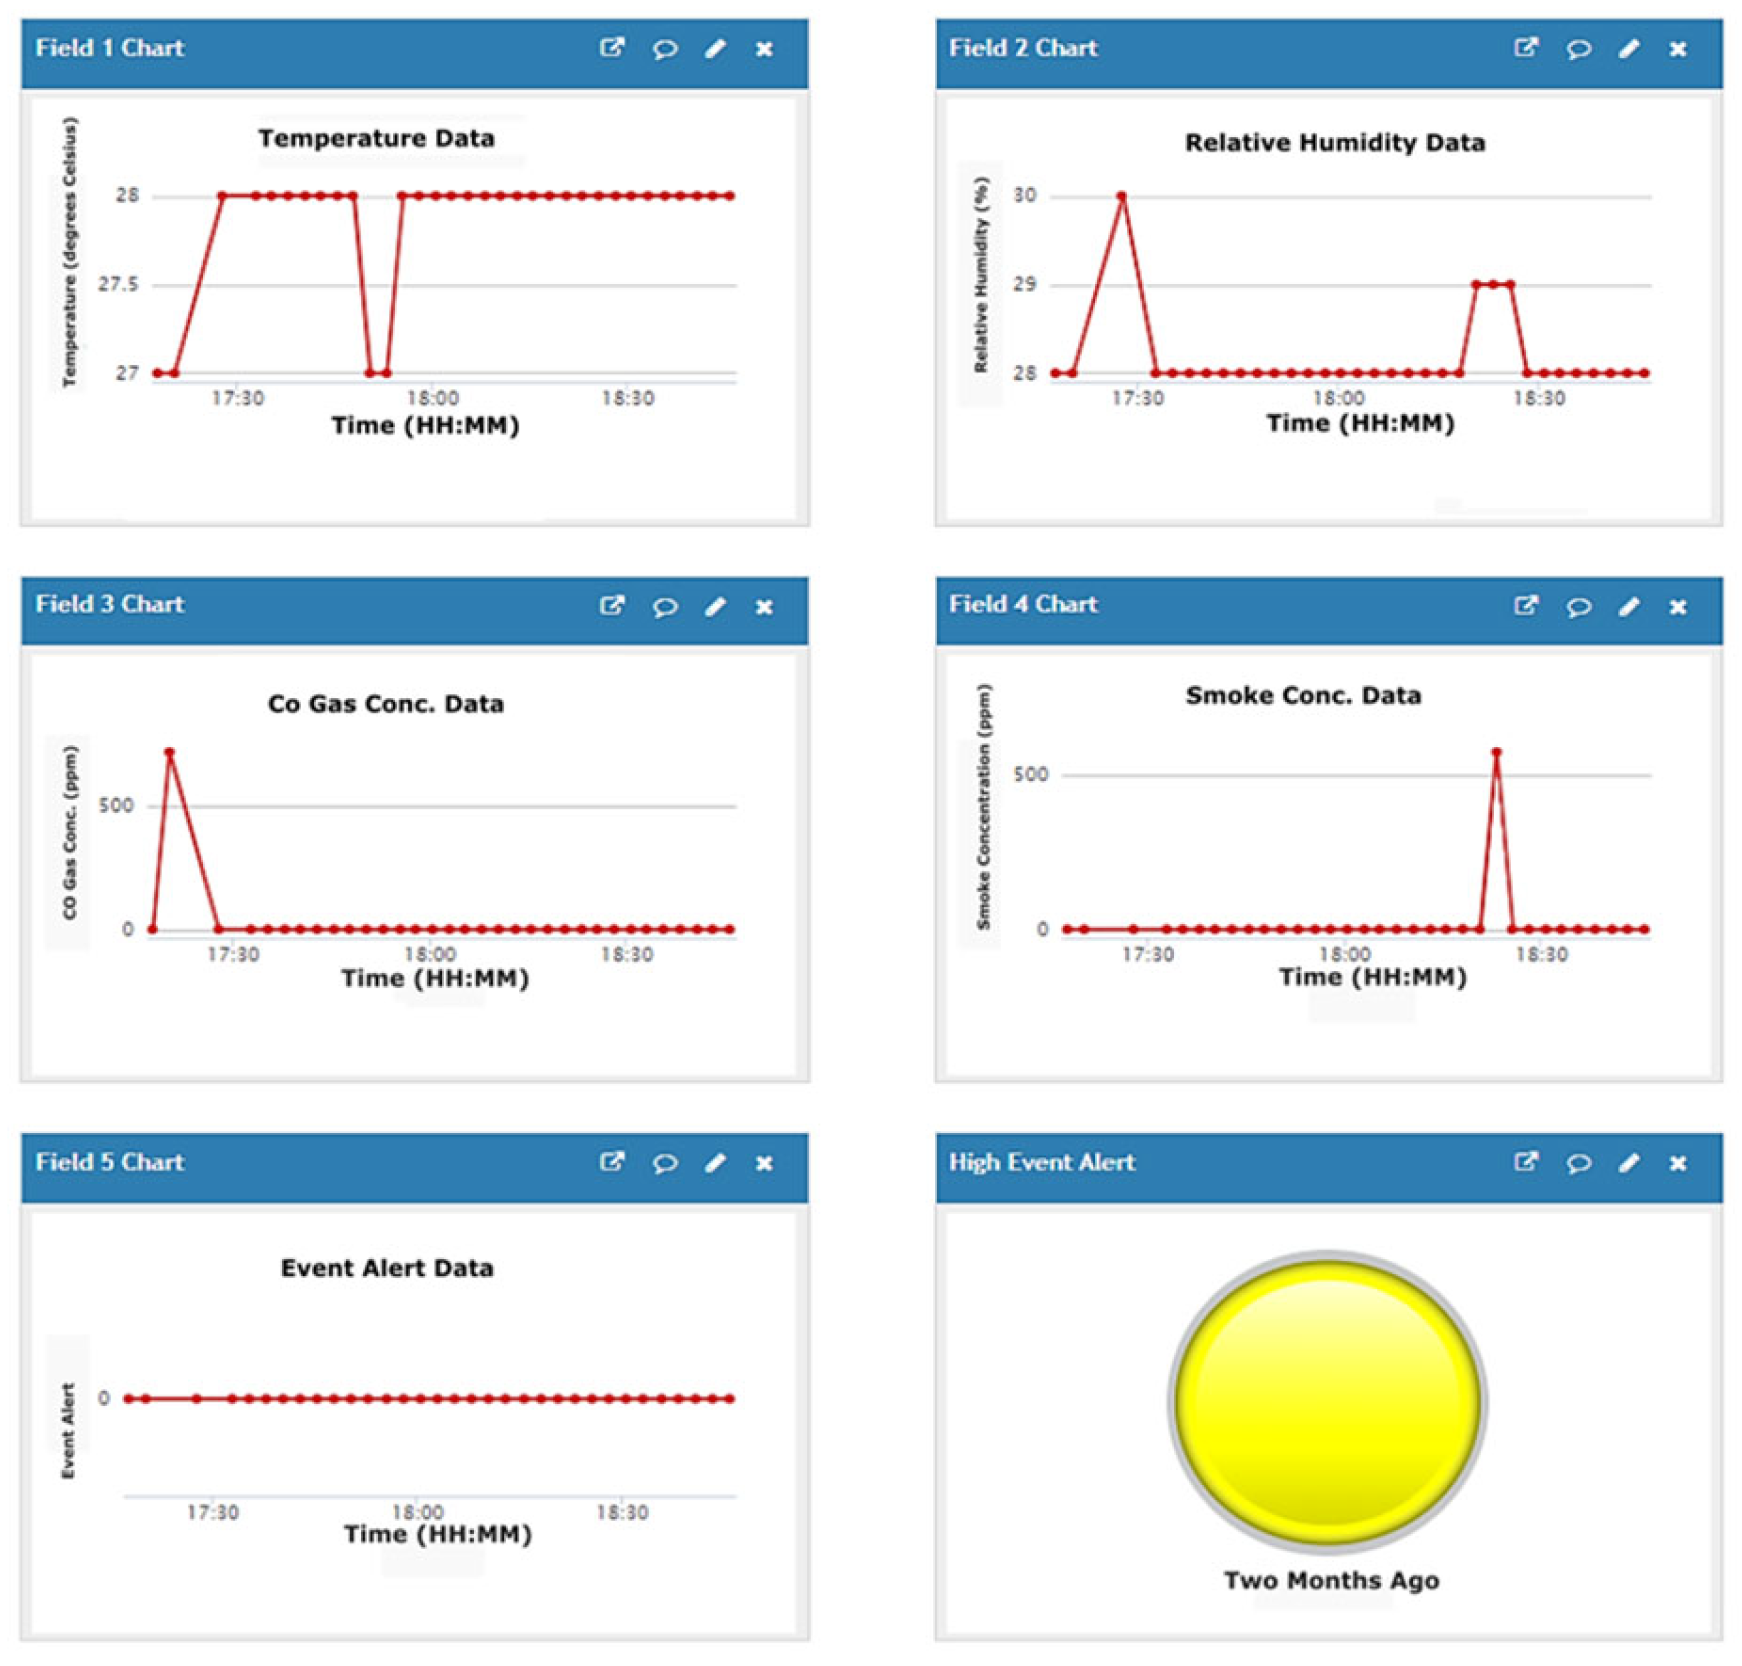Open Field 1 Chart in new window
The image size is (1742, 1666).
click(x=611, y=48)
